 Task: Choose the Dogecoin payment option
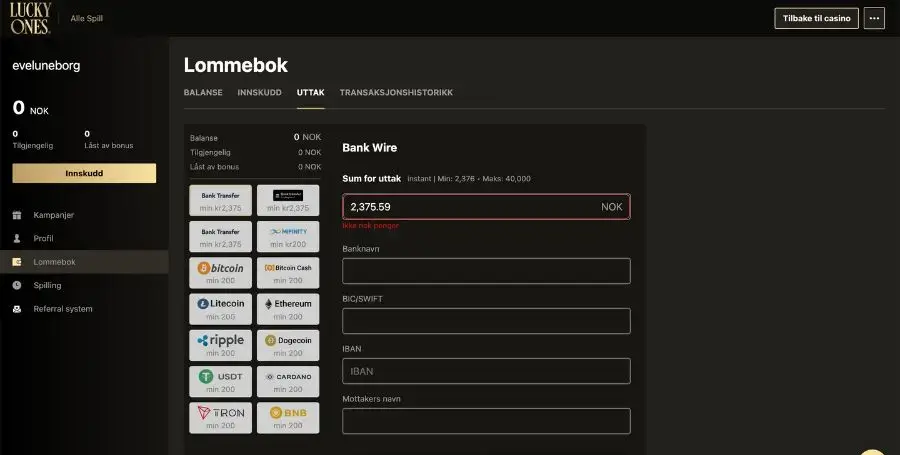coord(288,345)
